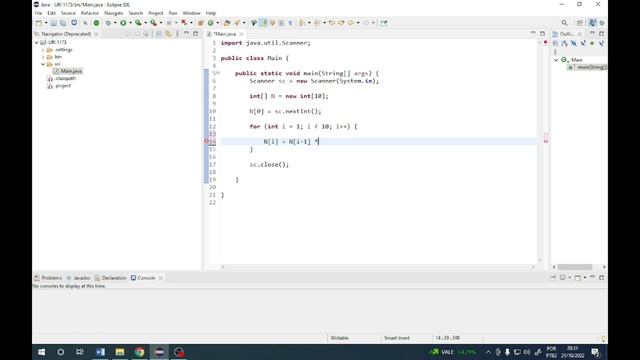This screenshot has height=360, width=640.
Task: Click the Eclipse icon on the taskbar
Action: [x=159, y=352]
